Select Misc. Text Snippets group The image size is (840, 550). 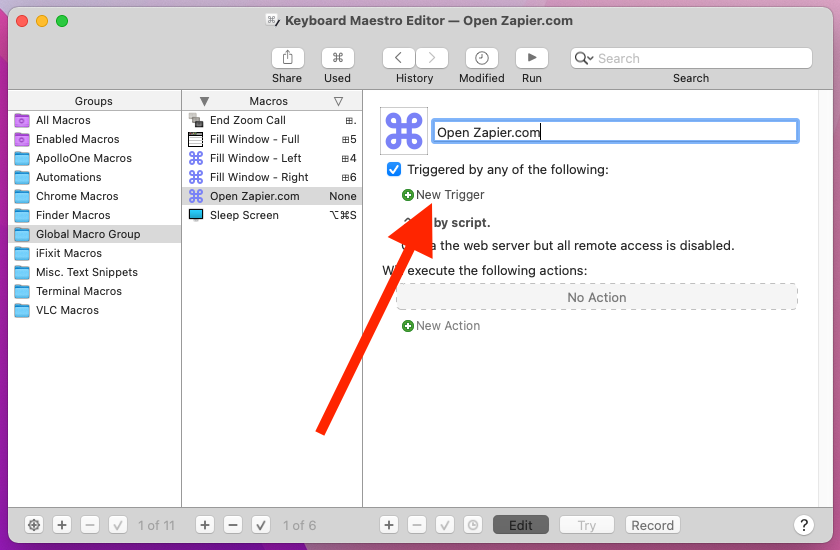tap(95, 272)
